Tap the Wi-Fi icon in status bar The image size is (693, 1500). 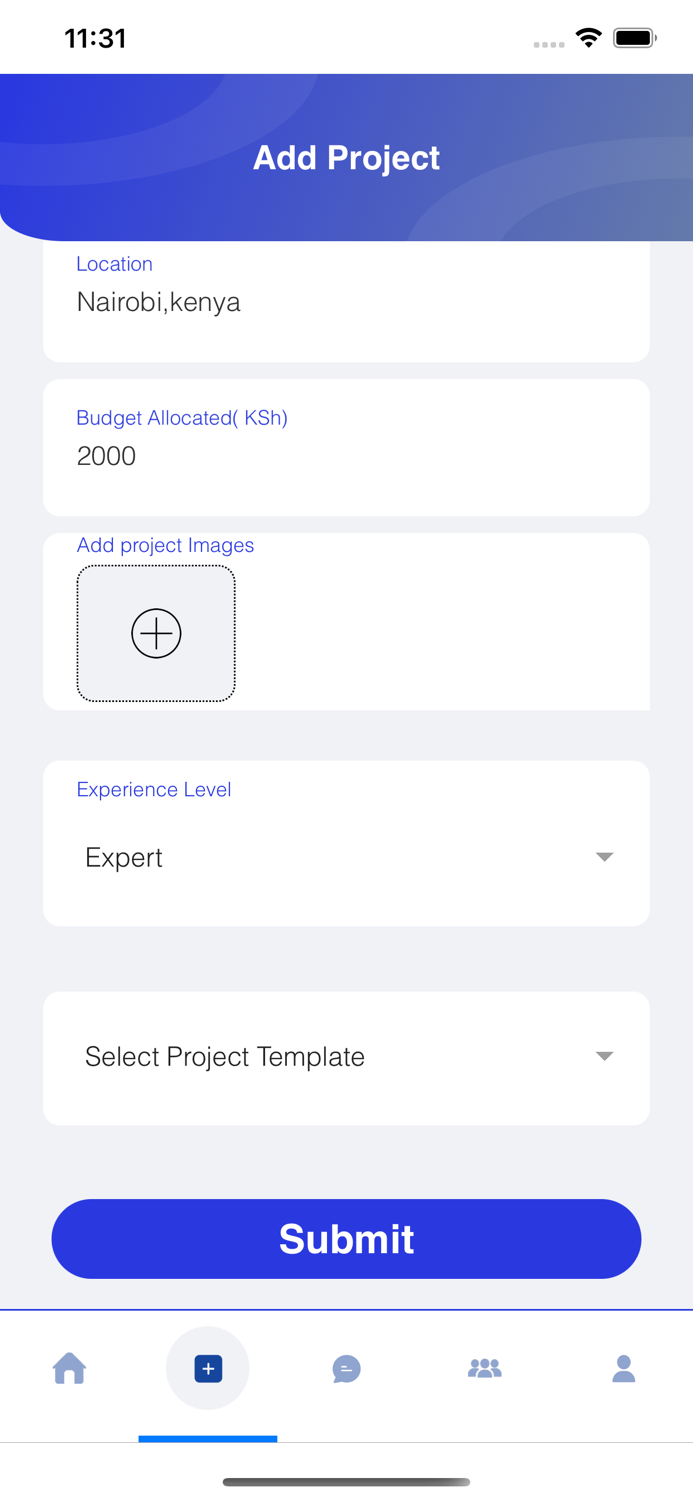[588, 37]
